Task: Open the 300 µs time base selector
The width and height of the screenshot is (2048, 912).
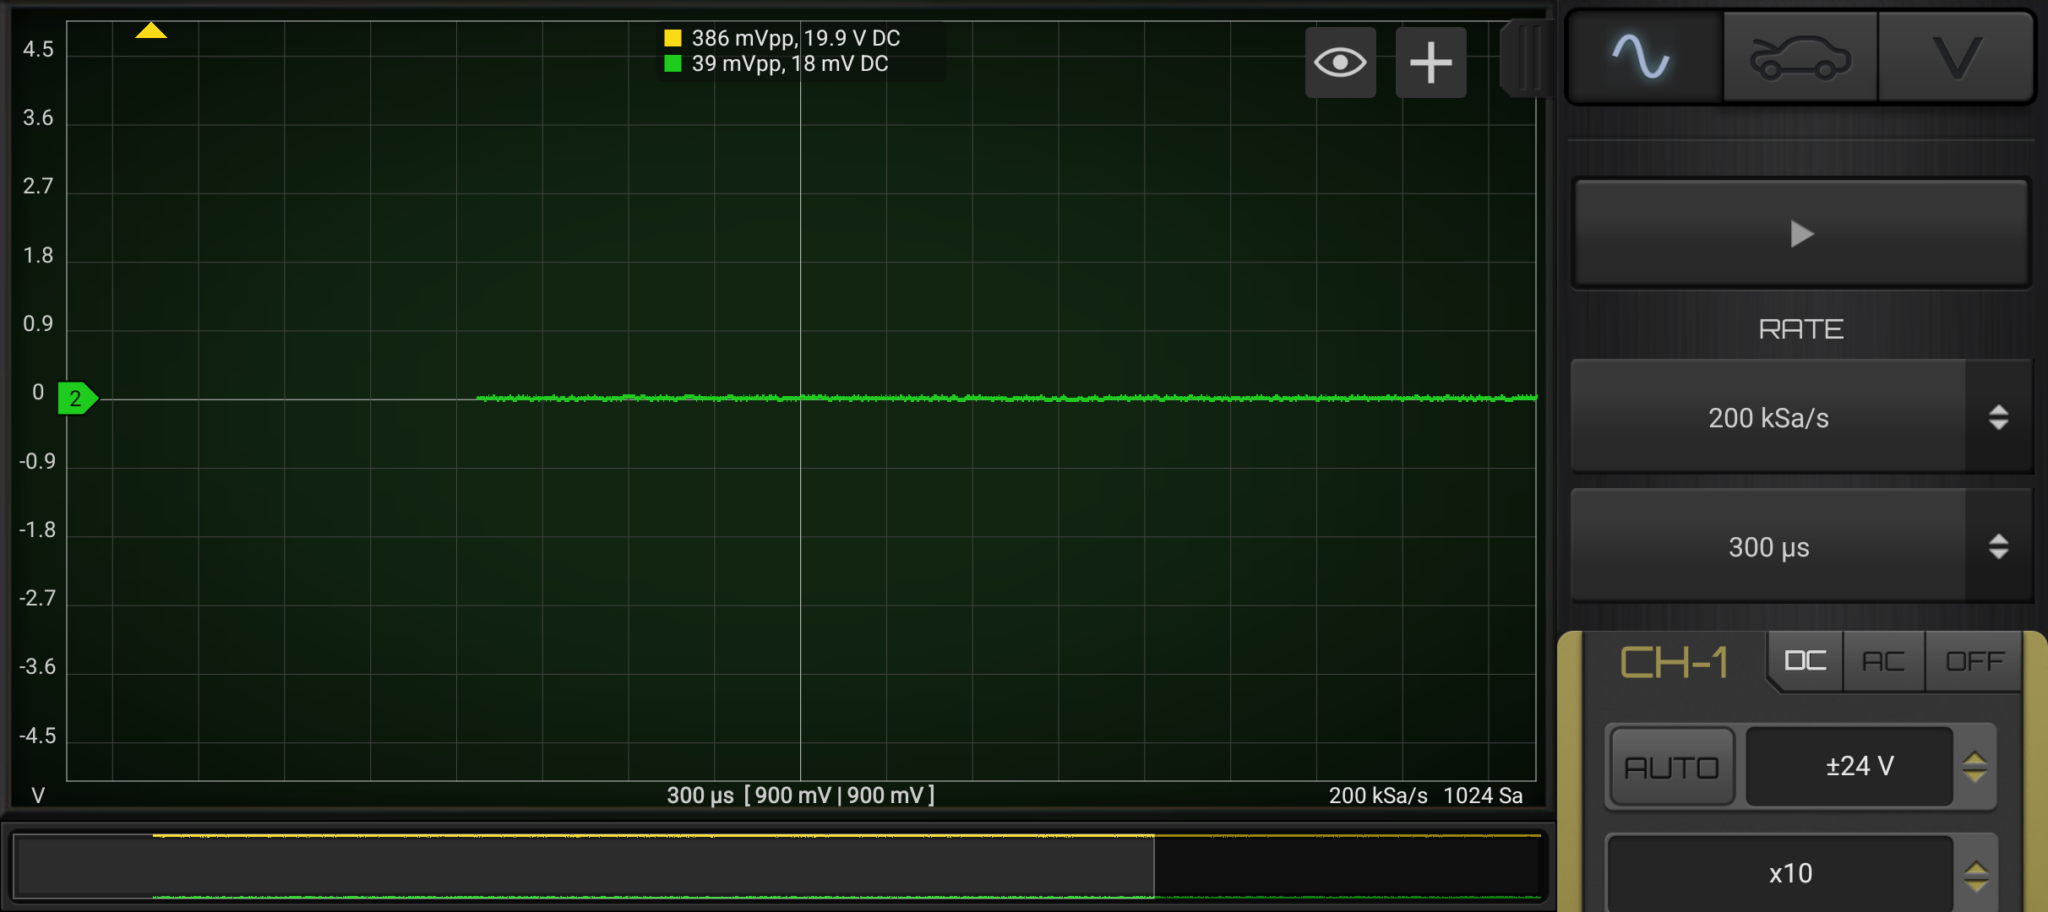Action: 1767,547
